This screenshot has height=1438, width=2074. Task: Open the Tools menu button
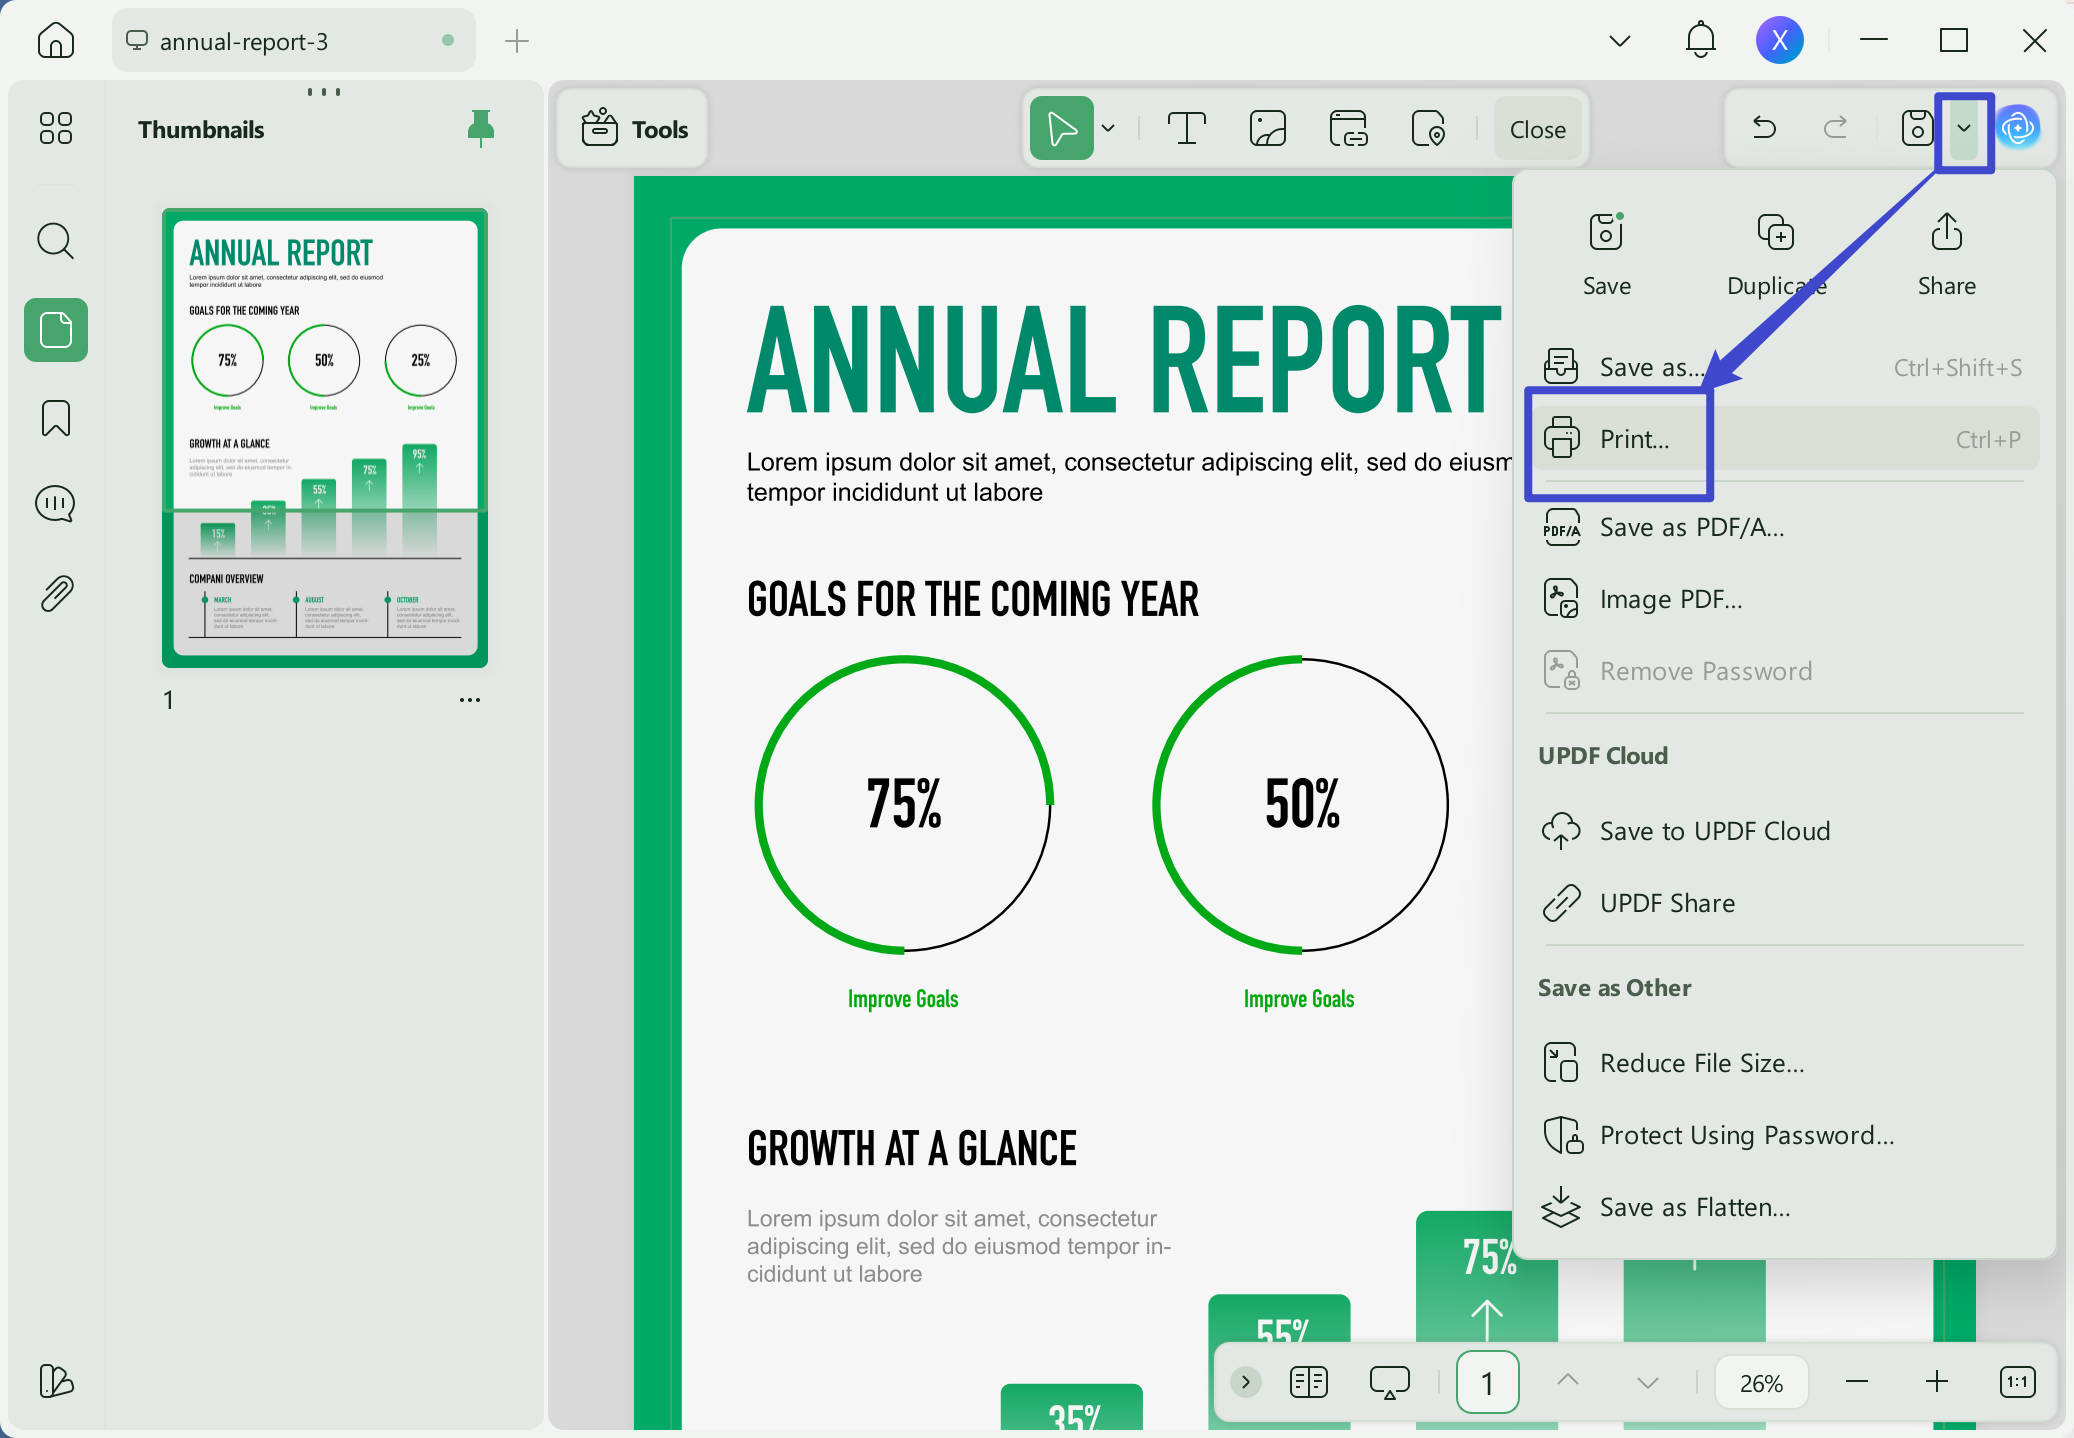point(634,129)
